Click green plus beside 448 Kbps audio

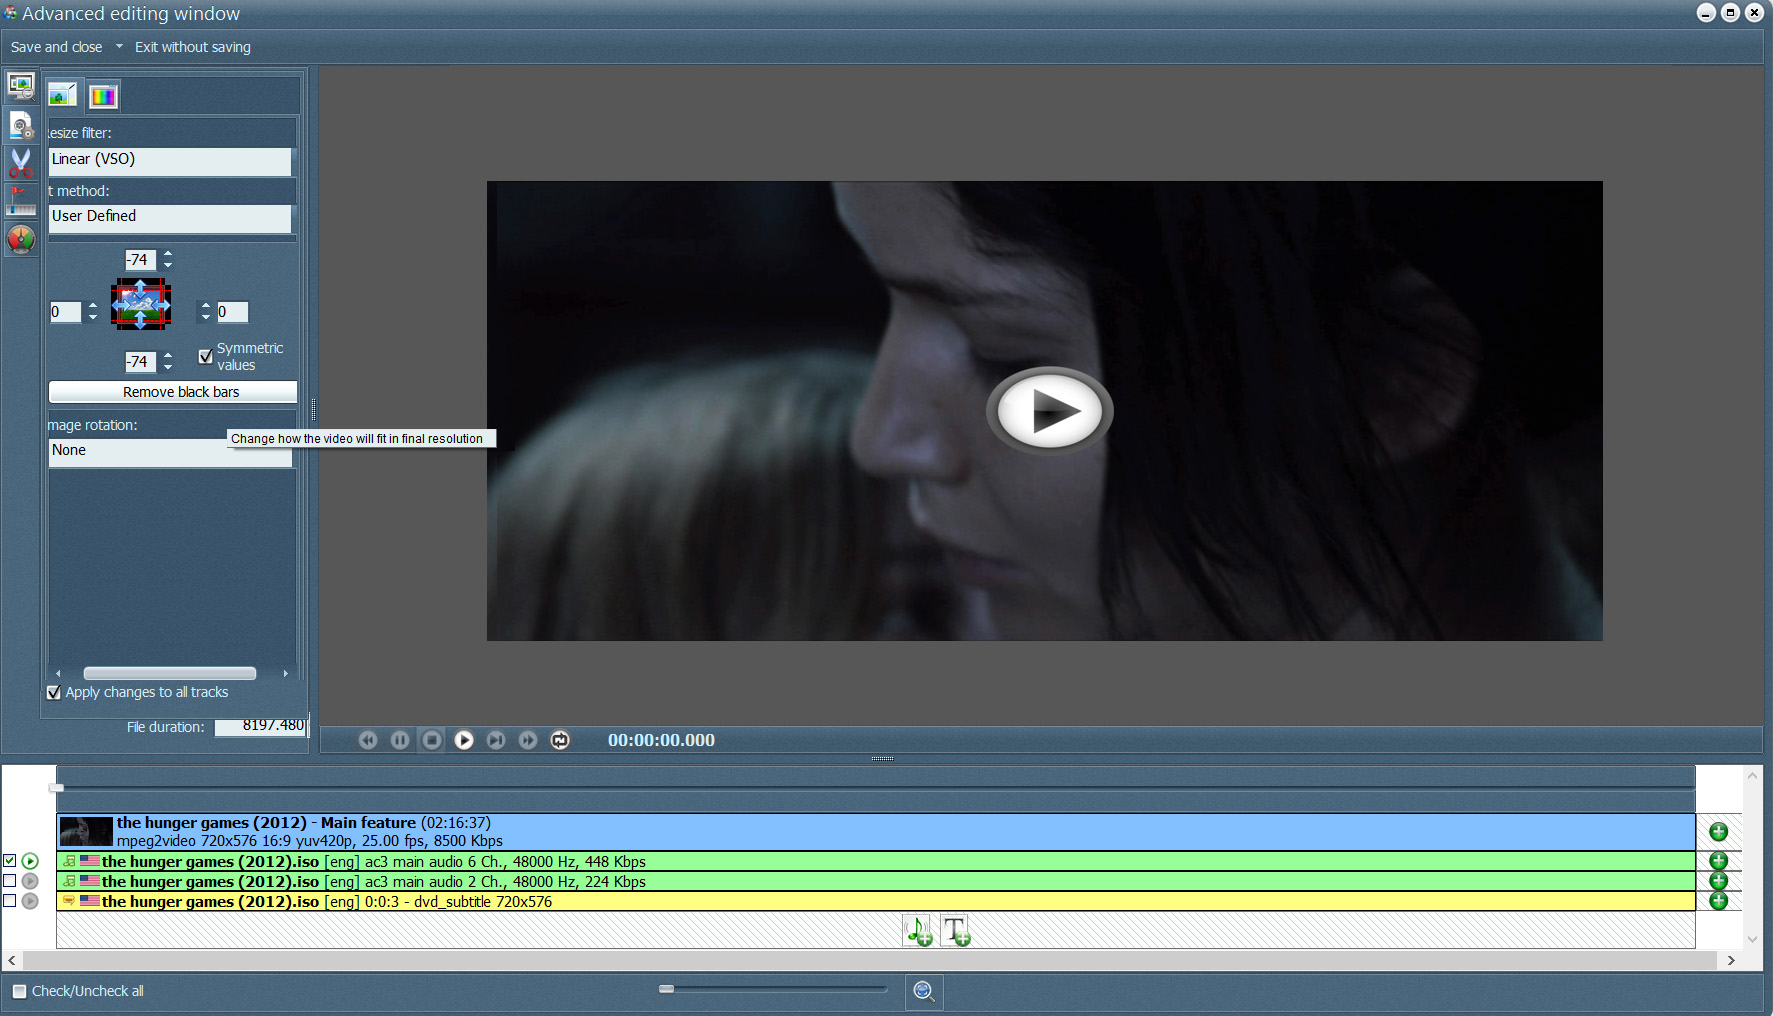tap(1719, 861)
